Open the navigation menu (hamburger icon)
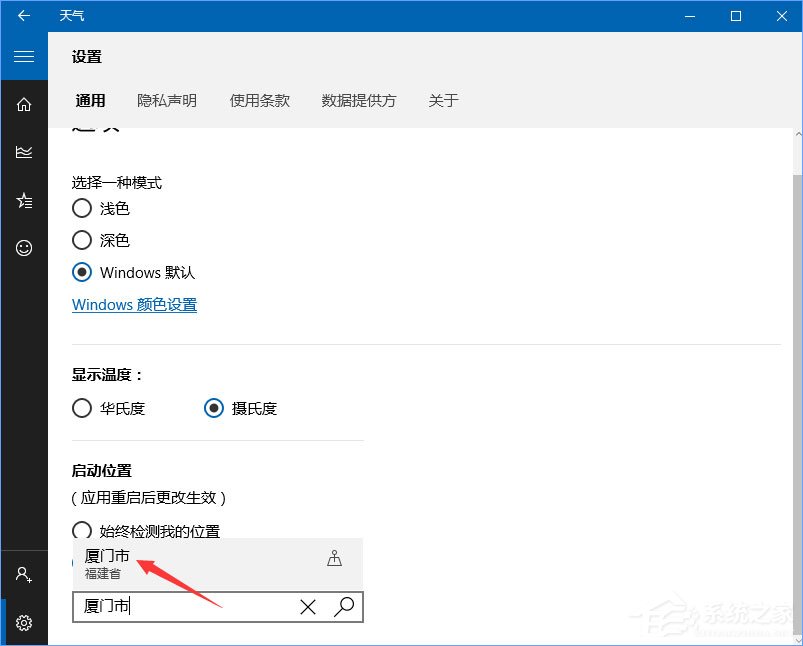This screenshot has width=803, height=646. (x=24, y=56)
